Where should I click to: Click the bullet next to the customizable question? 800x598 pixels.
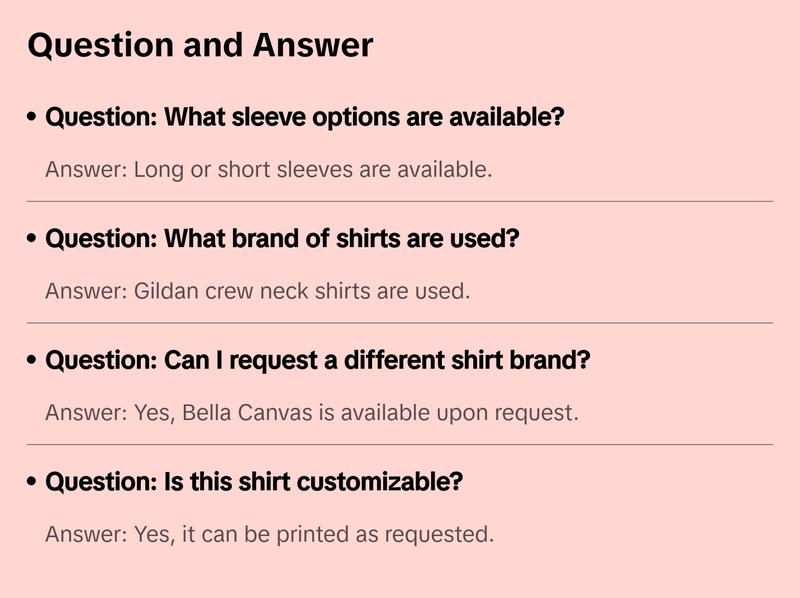(x=33, y=482)
